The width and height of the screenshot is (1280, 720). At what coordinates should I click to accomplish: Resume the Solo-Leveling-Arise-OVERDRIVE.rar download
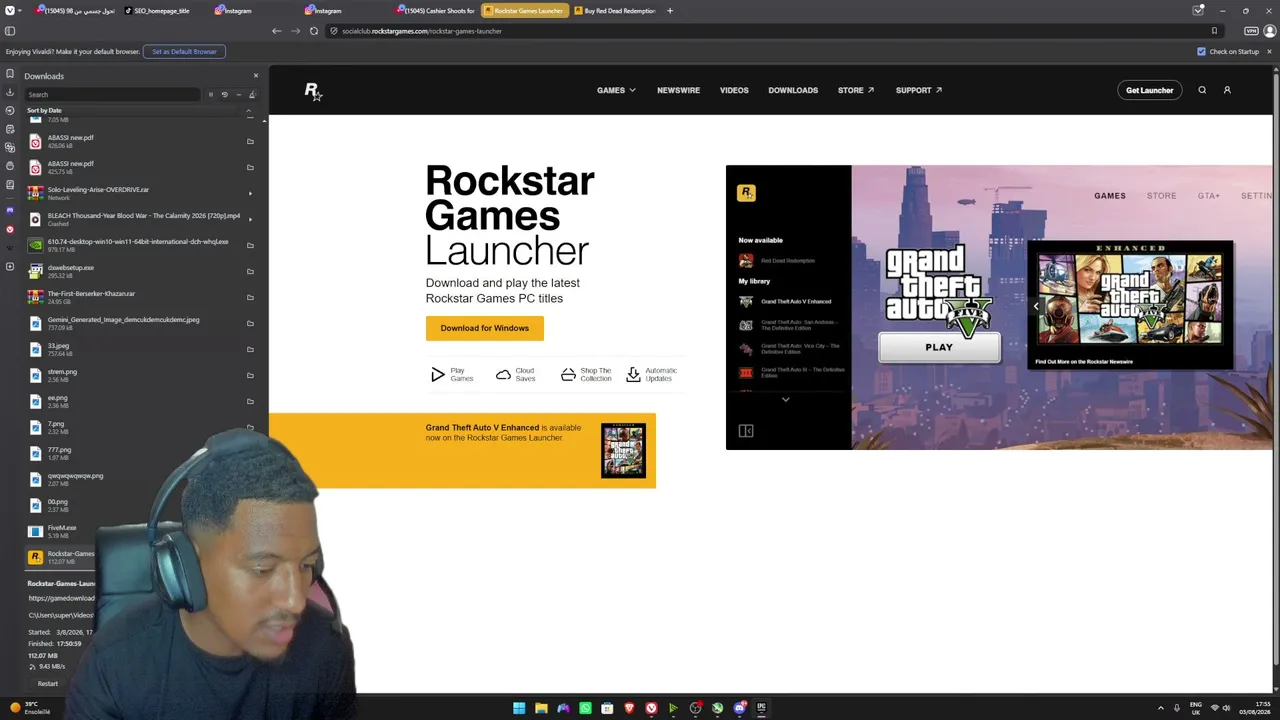(250, 193)
